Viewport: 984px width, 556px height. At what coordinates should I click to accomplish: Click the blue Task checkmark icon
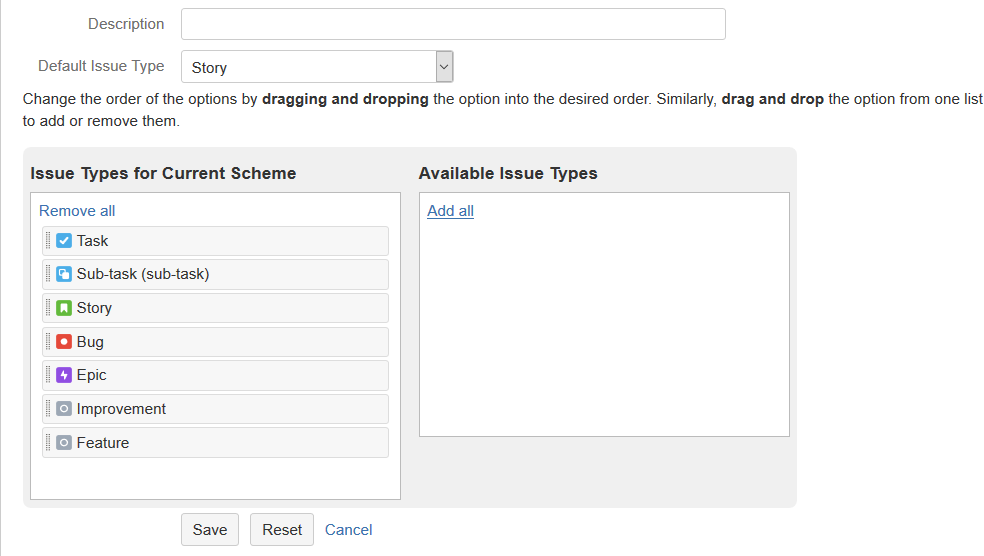[64, 241]
